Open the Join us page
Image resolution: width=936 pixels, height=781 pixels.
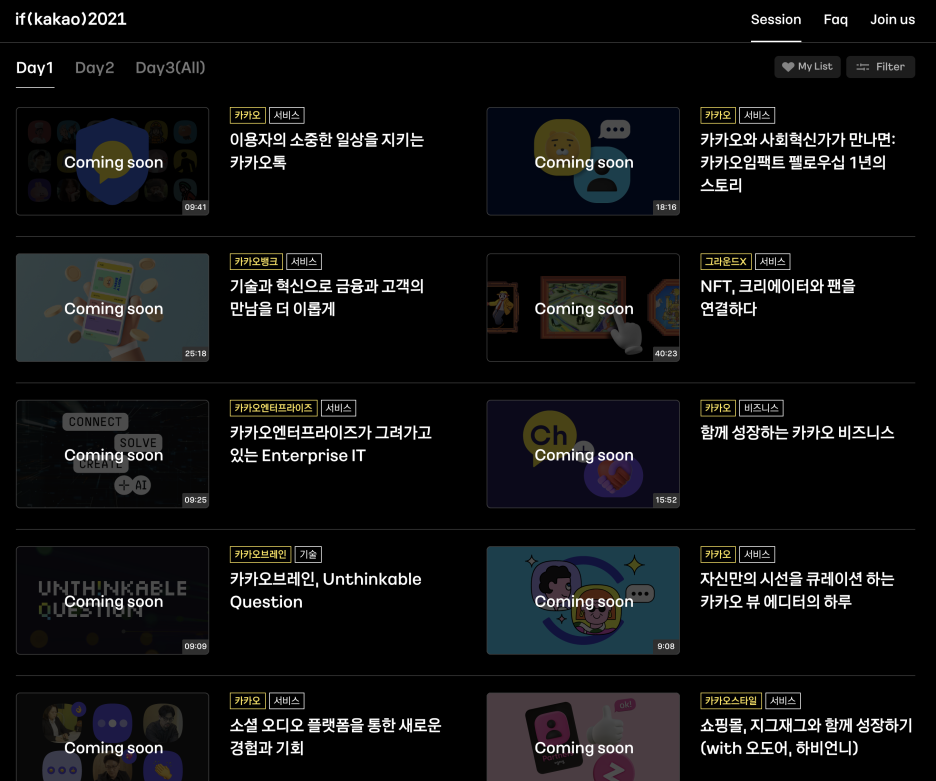click(892, 20)
